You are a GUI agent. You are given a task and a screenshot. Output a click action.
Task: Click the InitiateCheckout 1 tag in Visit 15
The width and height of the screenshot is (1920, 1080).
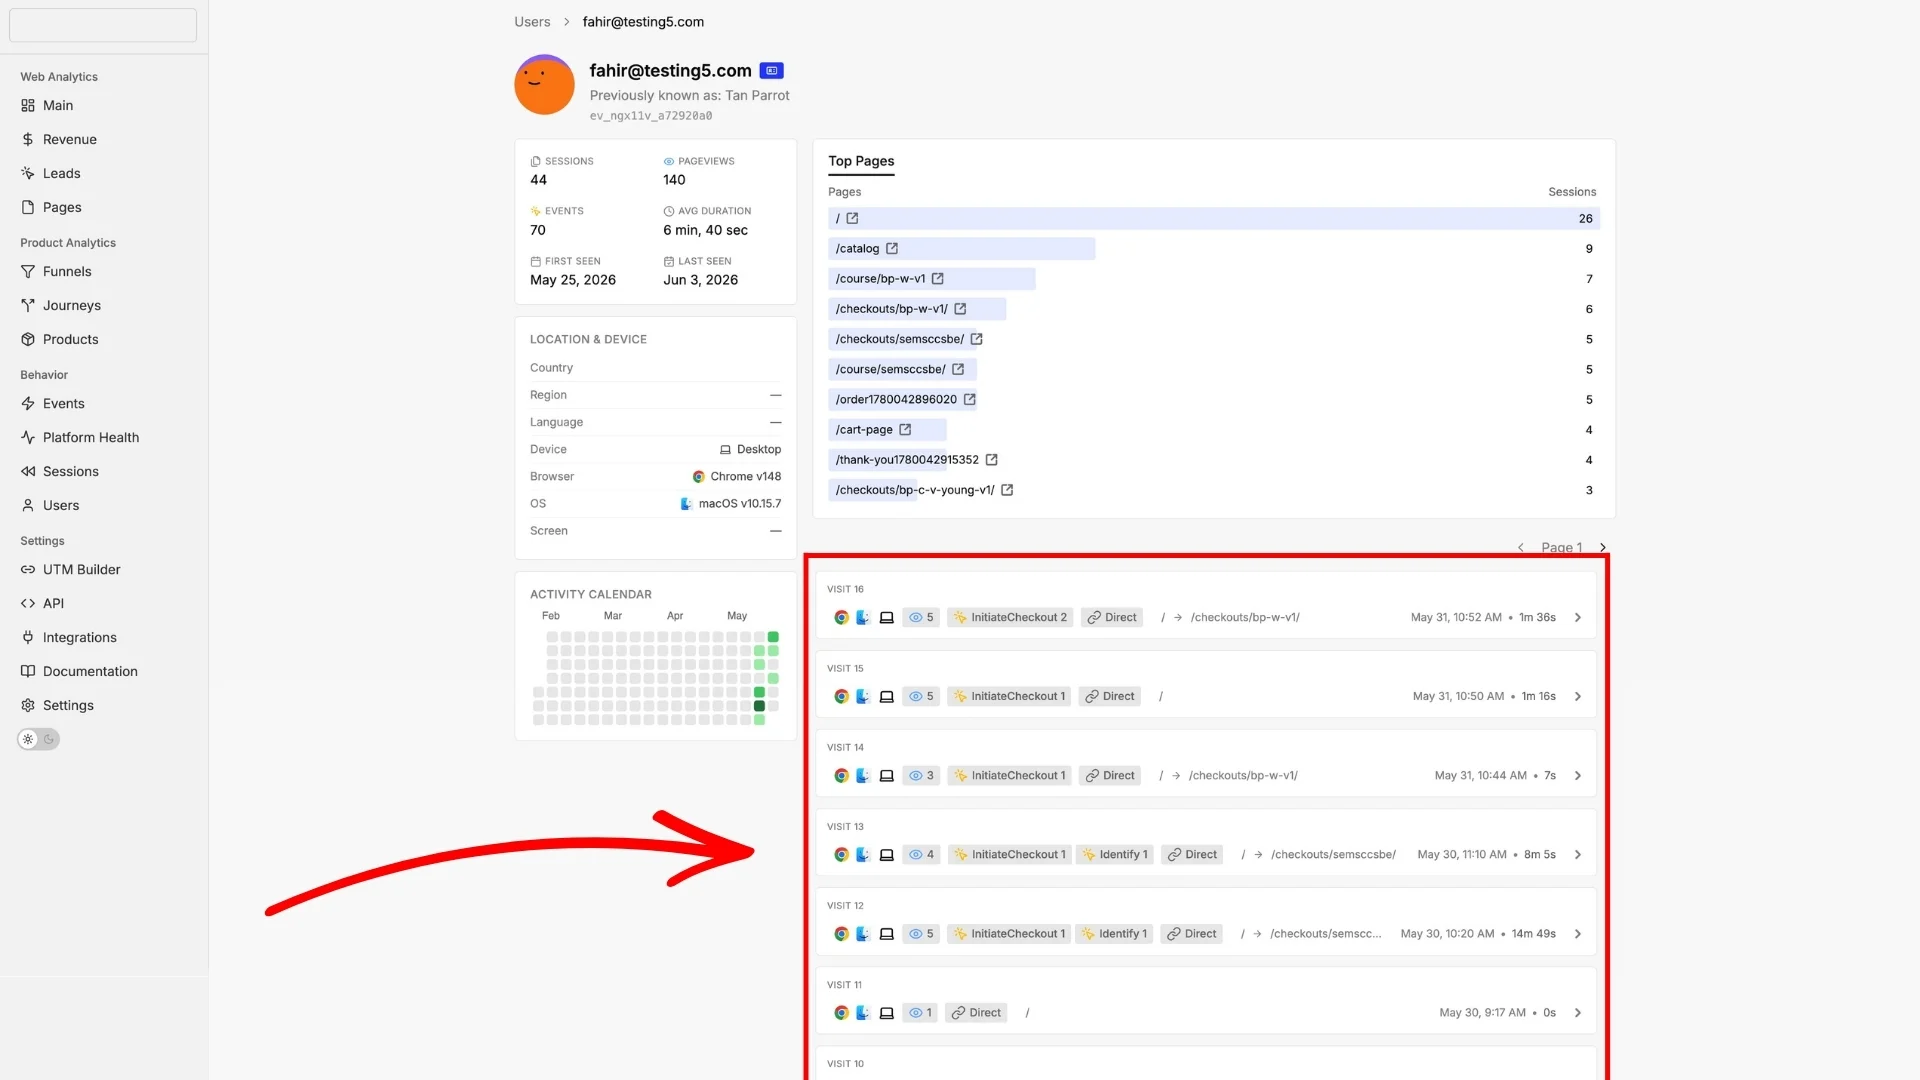[1009, 696]
